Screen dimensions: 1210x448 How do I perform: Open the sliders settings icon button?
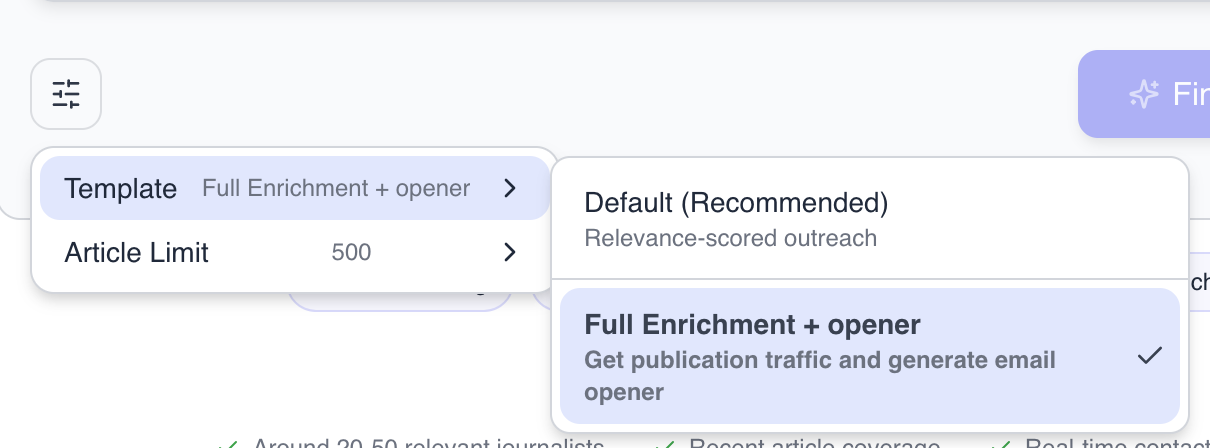click(66, 94)
